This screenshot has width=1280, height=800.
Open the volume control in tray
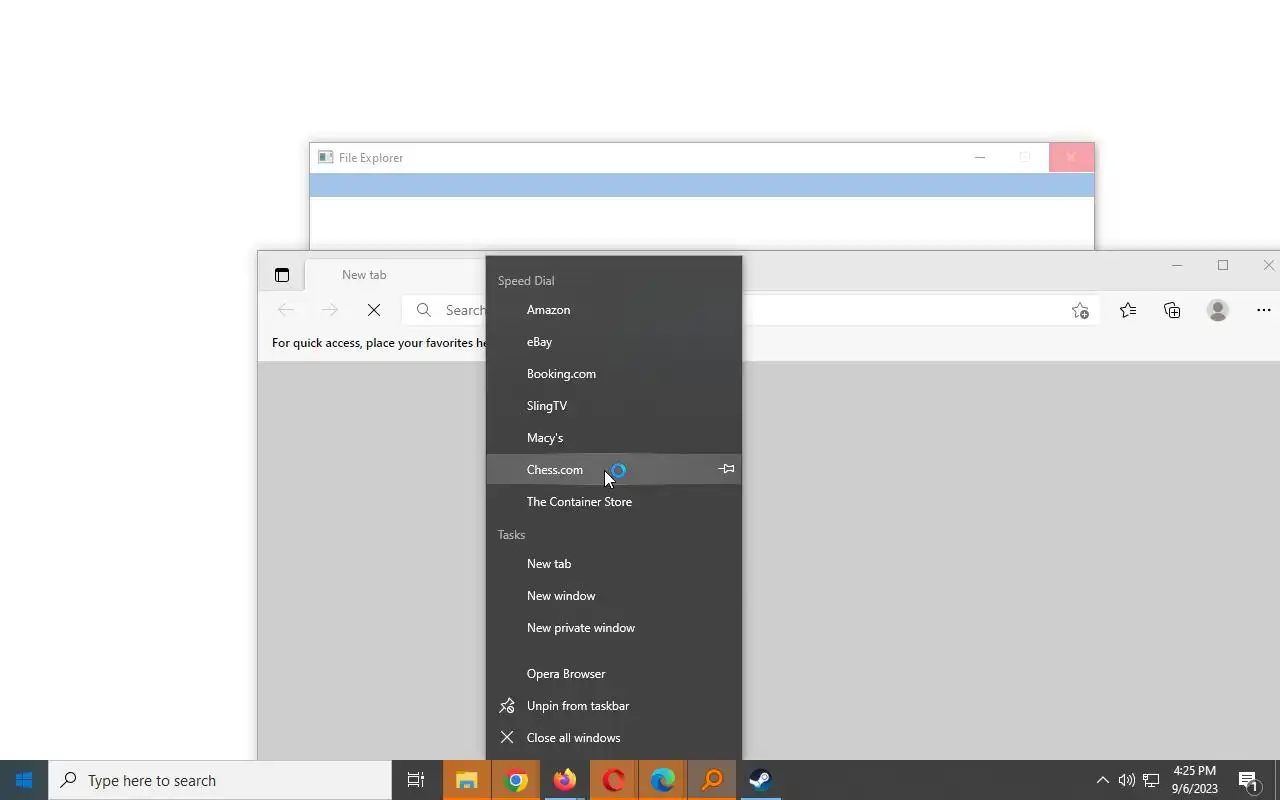[1127, 780]
